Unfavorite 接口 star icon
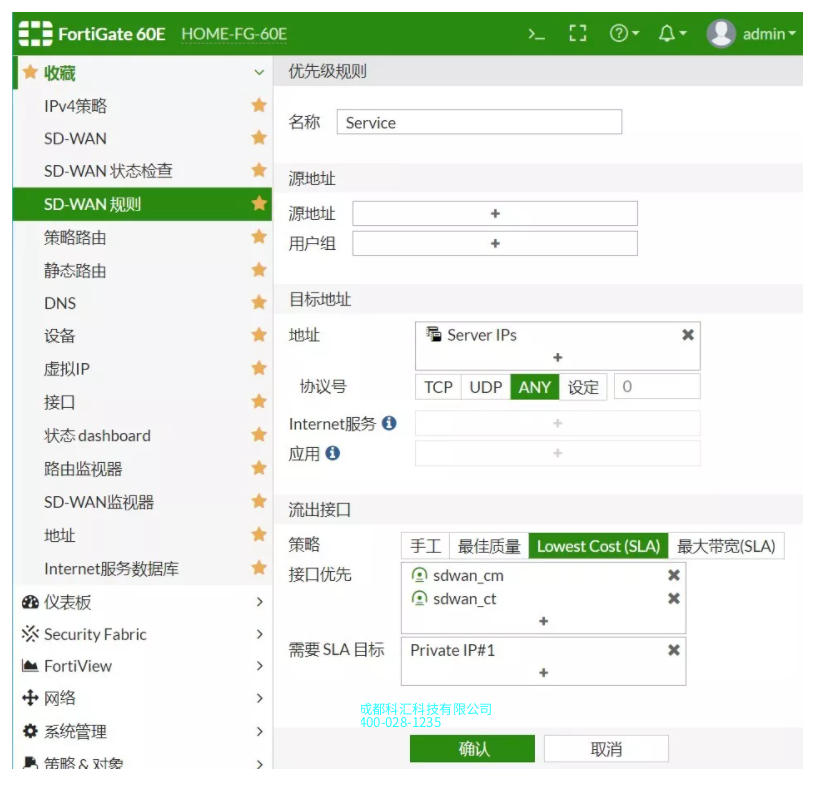This screenshot has height=787, width=816. [x=259, y=401]
